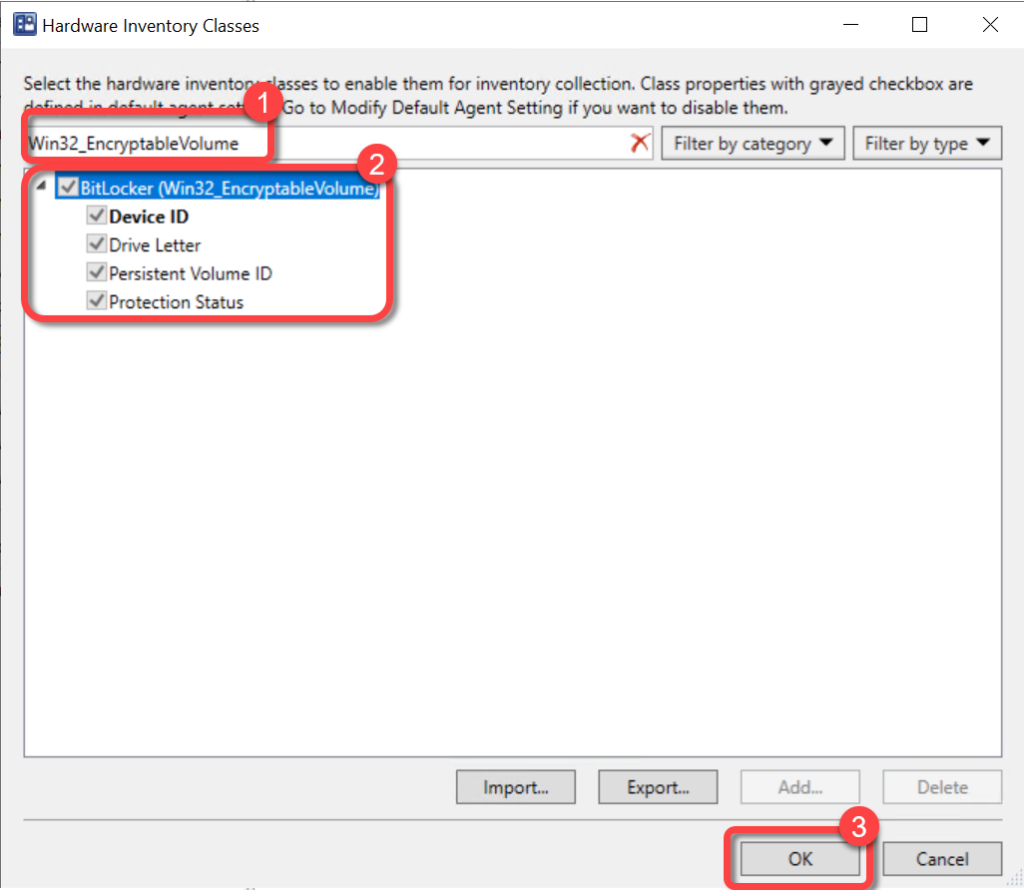The width and height of the screenshot is (1024, 890).
Task: Toggle the BitLocker class checkbox
Action: click(x=68, y=188)
